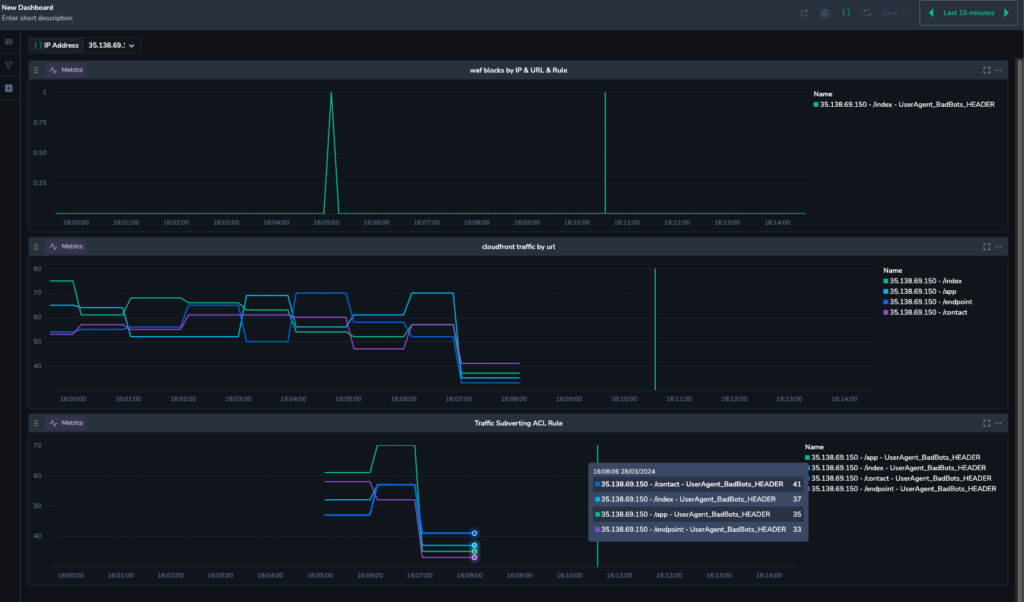Screen dimensions: 1024x602
Task: Click the add panel plus icon in sidebar
Action: pyautogui.click(x=9, y=88)
